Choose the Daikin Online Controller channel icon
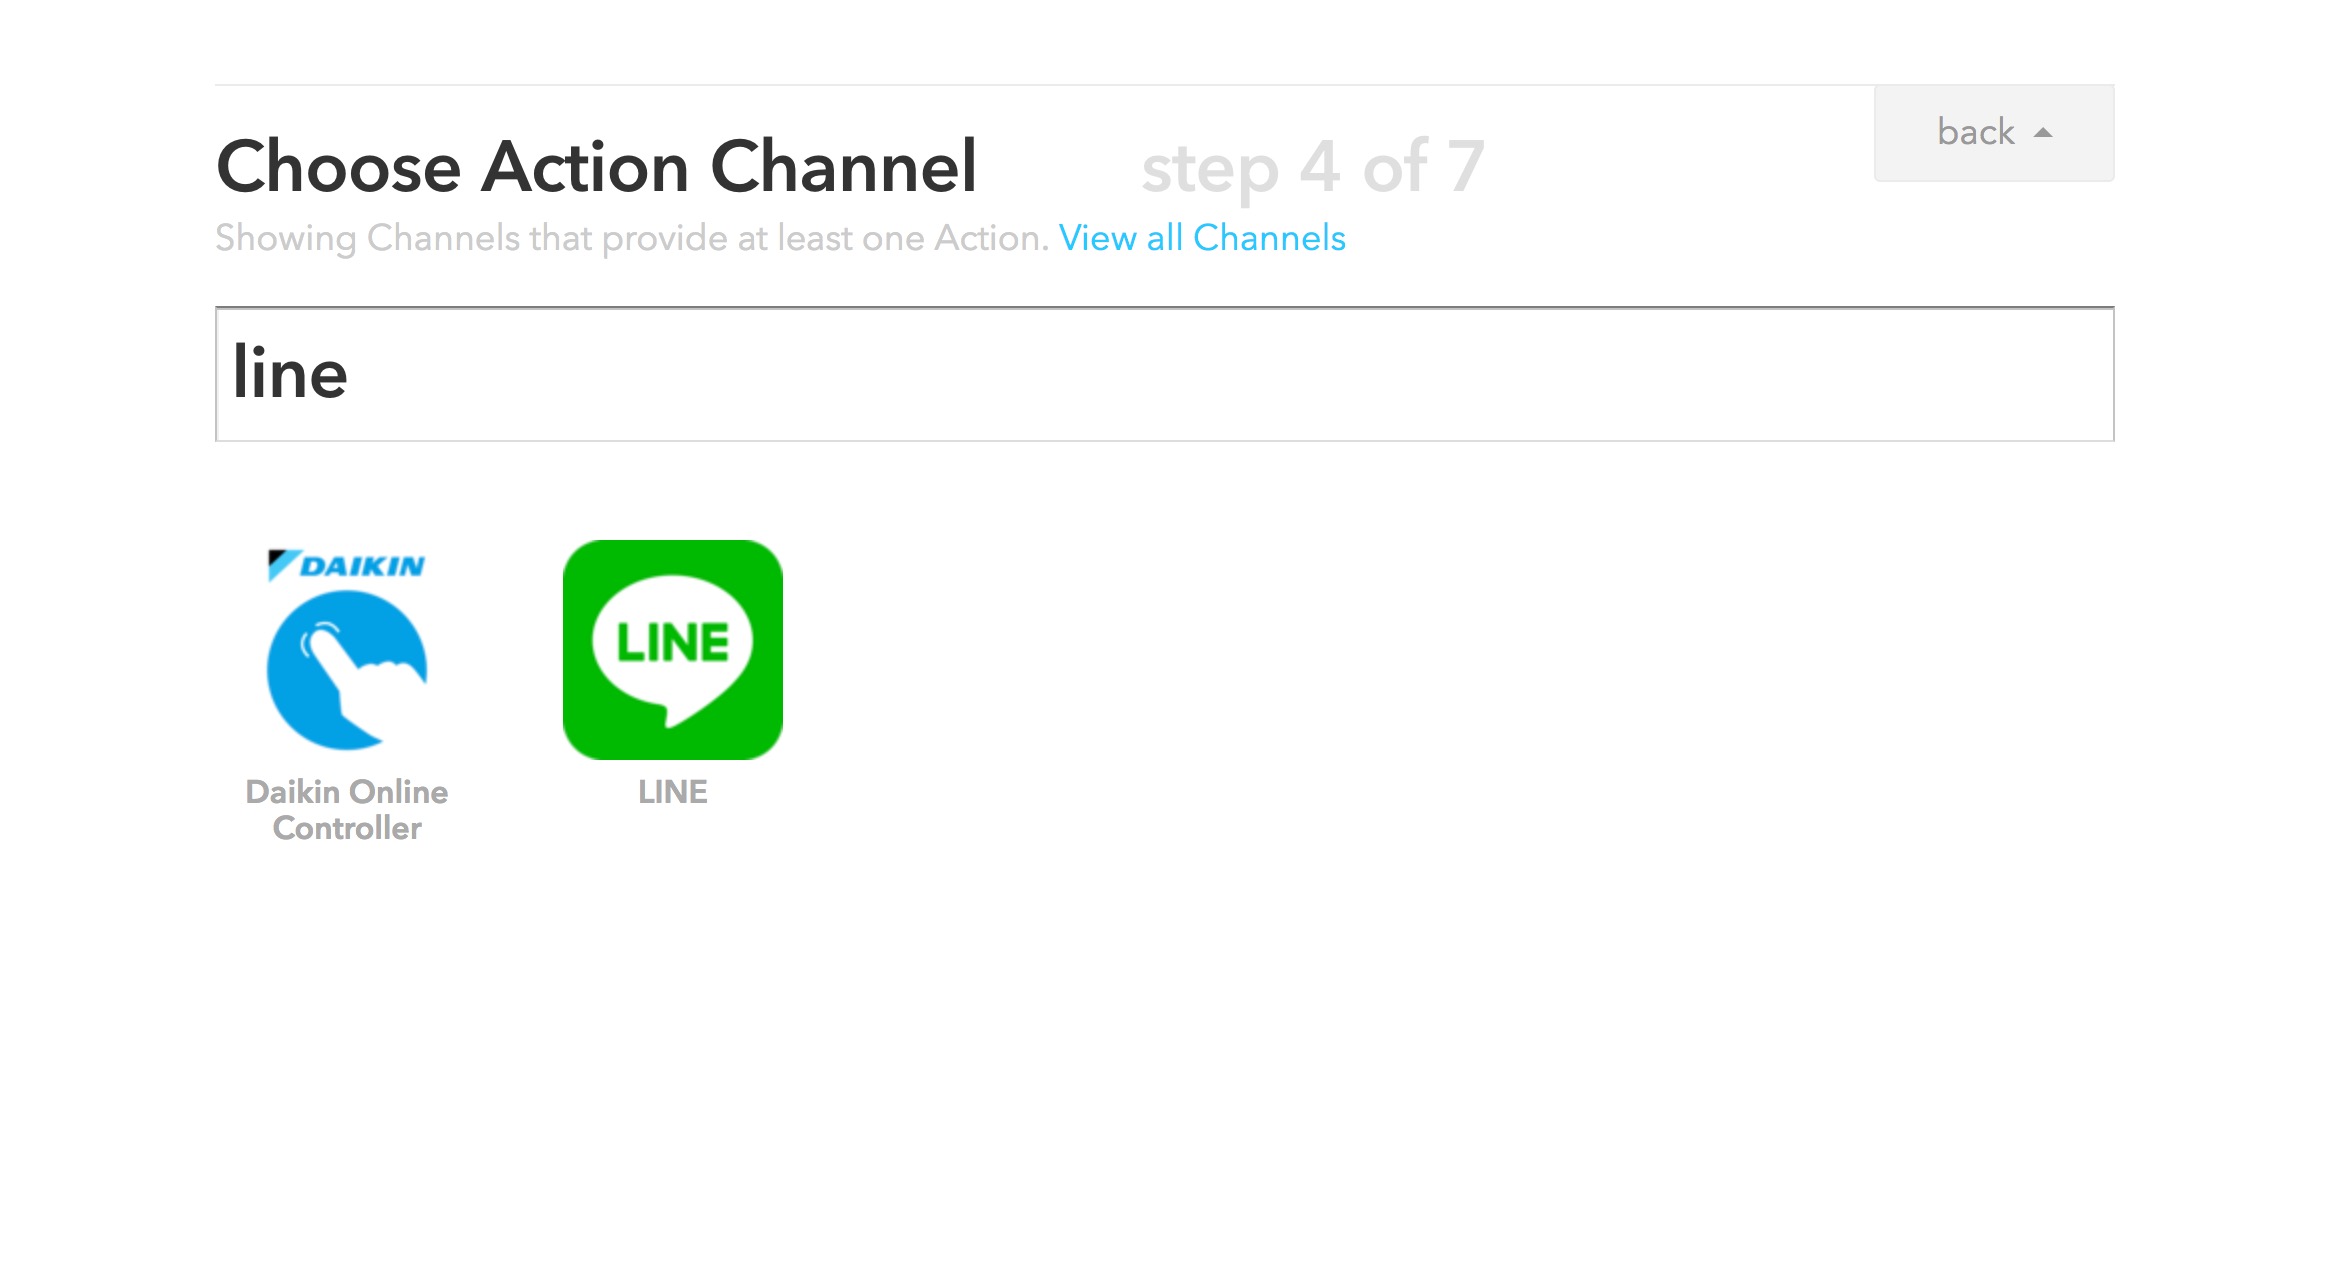Image resolution: width=2330 pixels, height=1288 pixels. 347,650
